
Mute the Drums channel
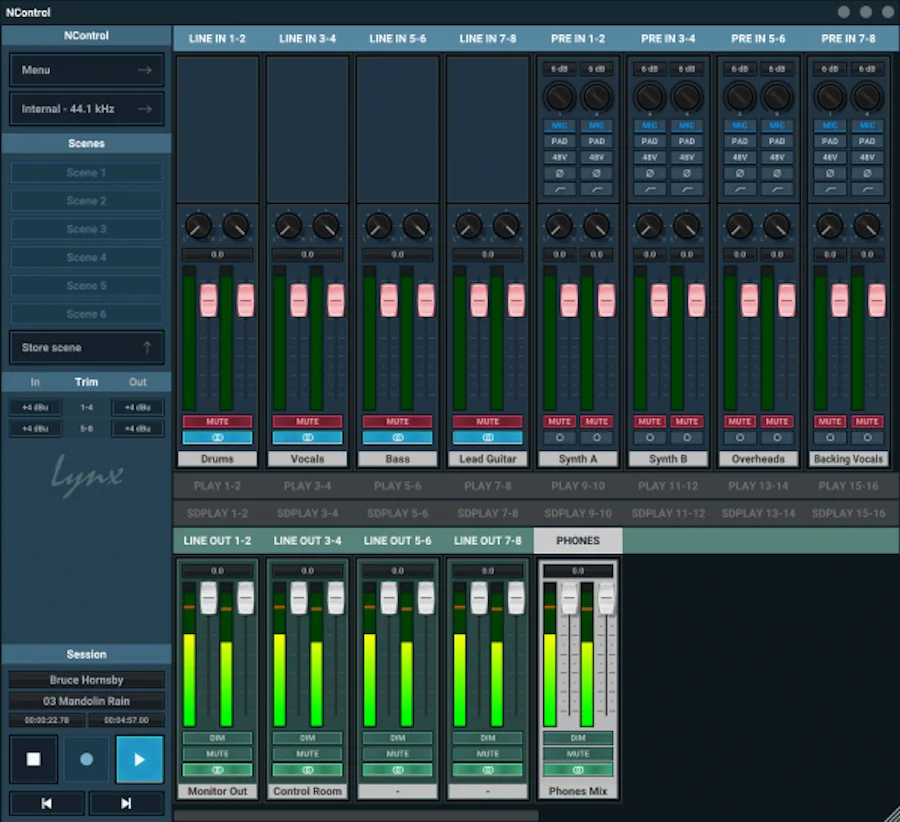[218, 421]
